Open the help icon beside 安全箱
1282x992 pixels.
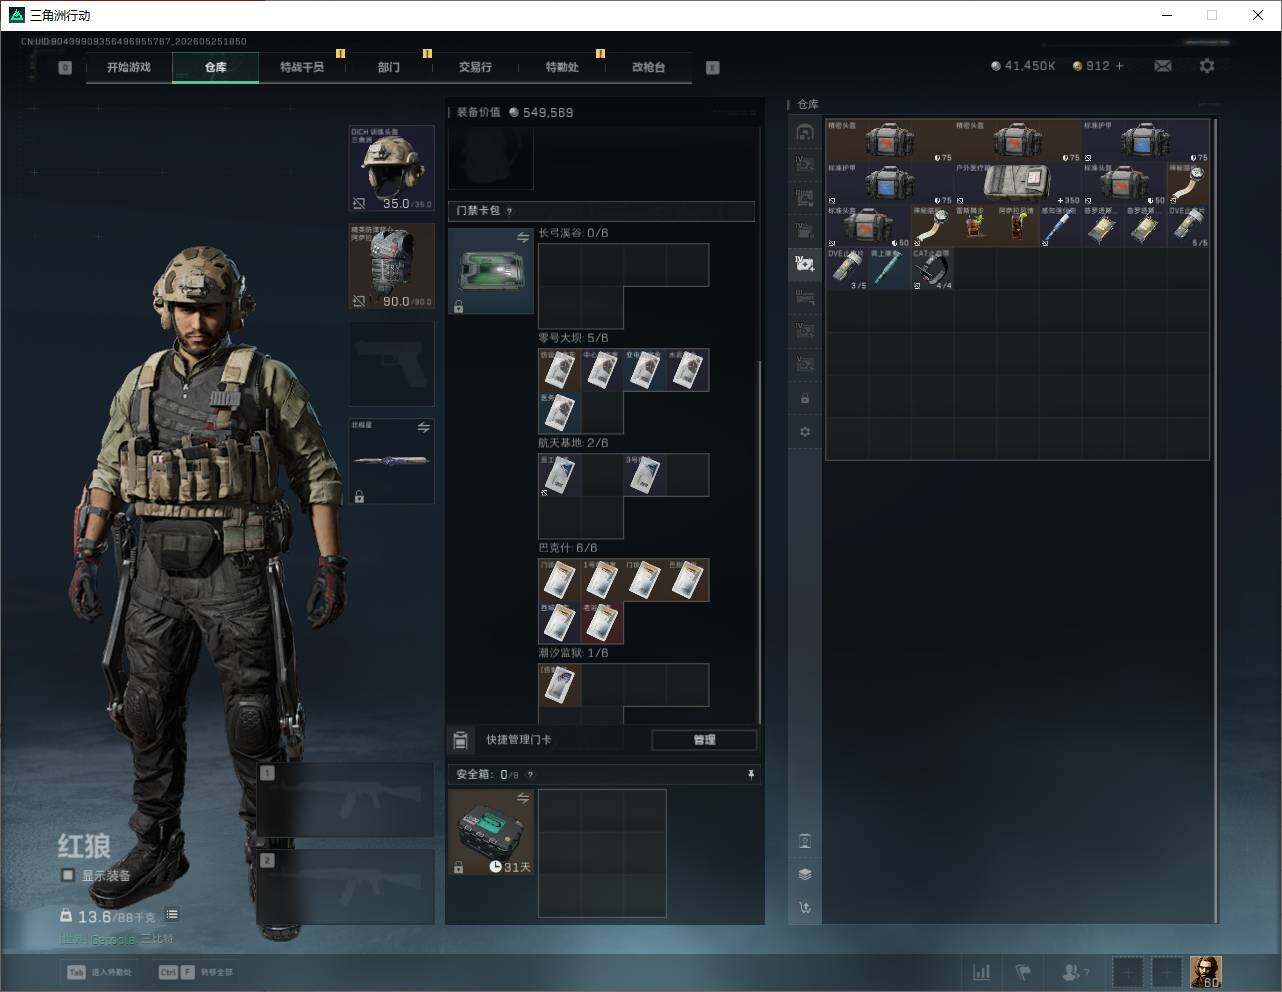[530, 774]
